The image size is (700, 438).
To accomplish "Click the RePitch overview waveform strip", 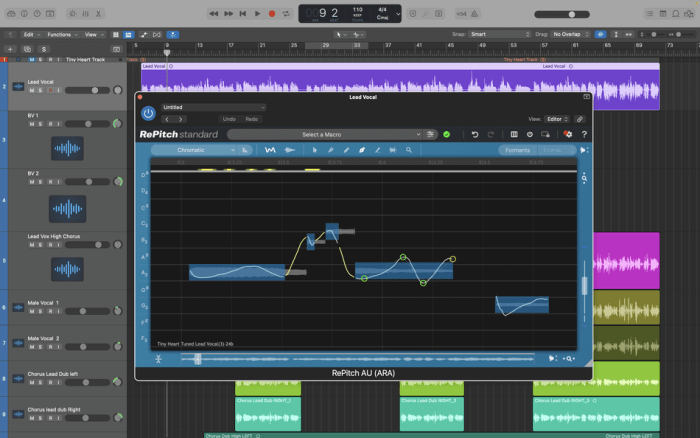I will click(357, 359).
